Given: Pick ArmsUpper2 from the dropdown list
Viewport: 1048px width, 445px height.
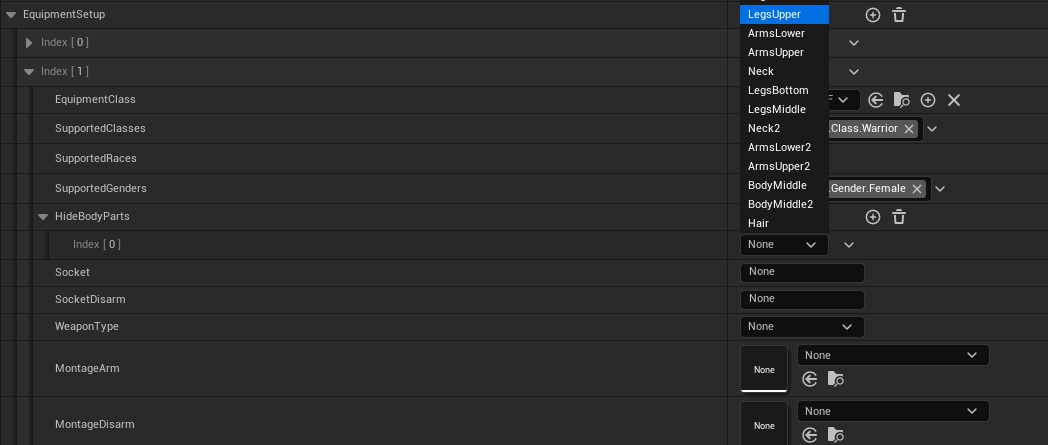Looking at the screenshot, I should tap(779, 166).
